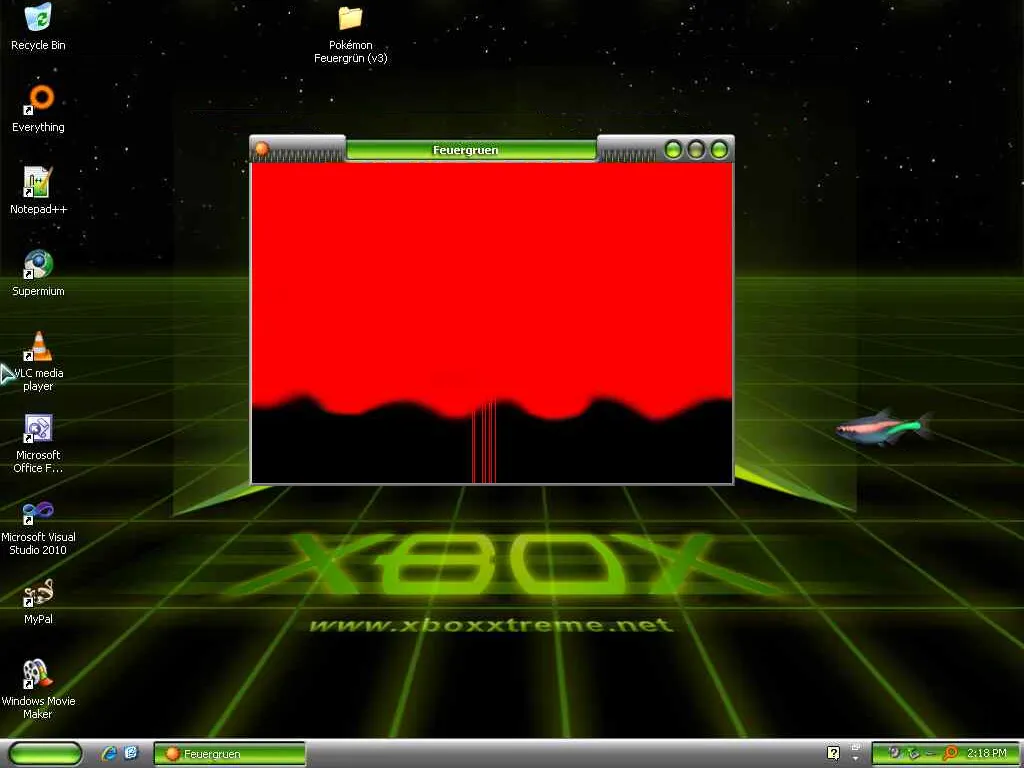Click the Feuergruen taskbar button
The width and height of the screenshot is (1024, 768).
229,754
